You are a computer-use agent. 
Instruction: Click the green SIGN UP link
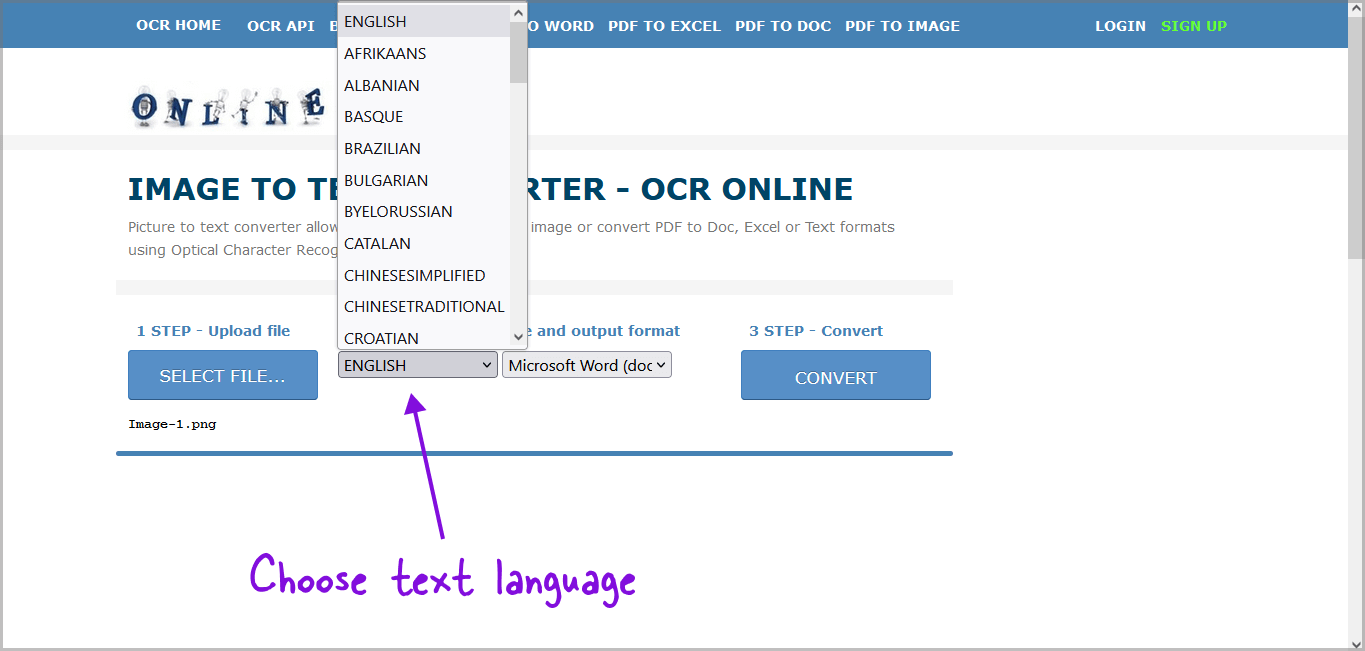pyautogui.click(x=1193, y=25)
